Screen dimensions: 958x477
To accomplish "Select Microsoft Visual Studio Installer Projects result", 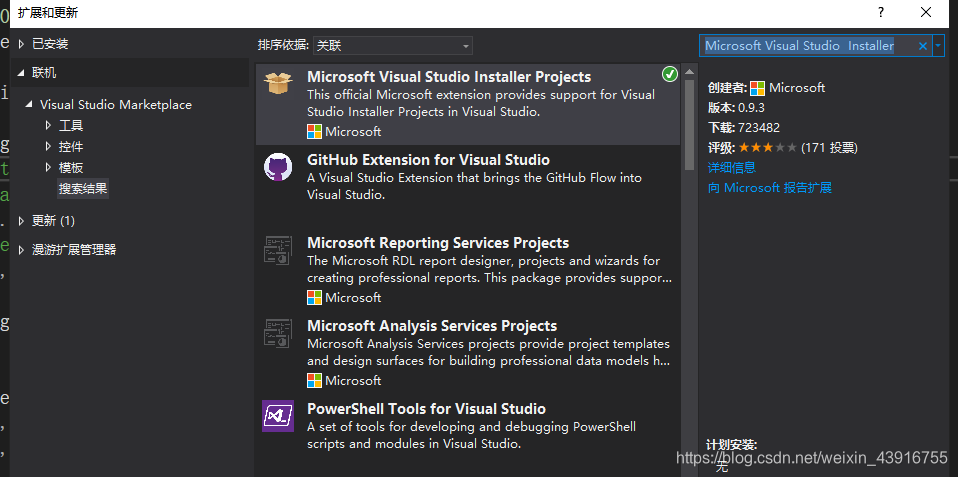I will [467, 103].
